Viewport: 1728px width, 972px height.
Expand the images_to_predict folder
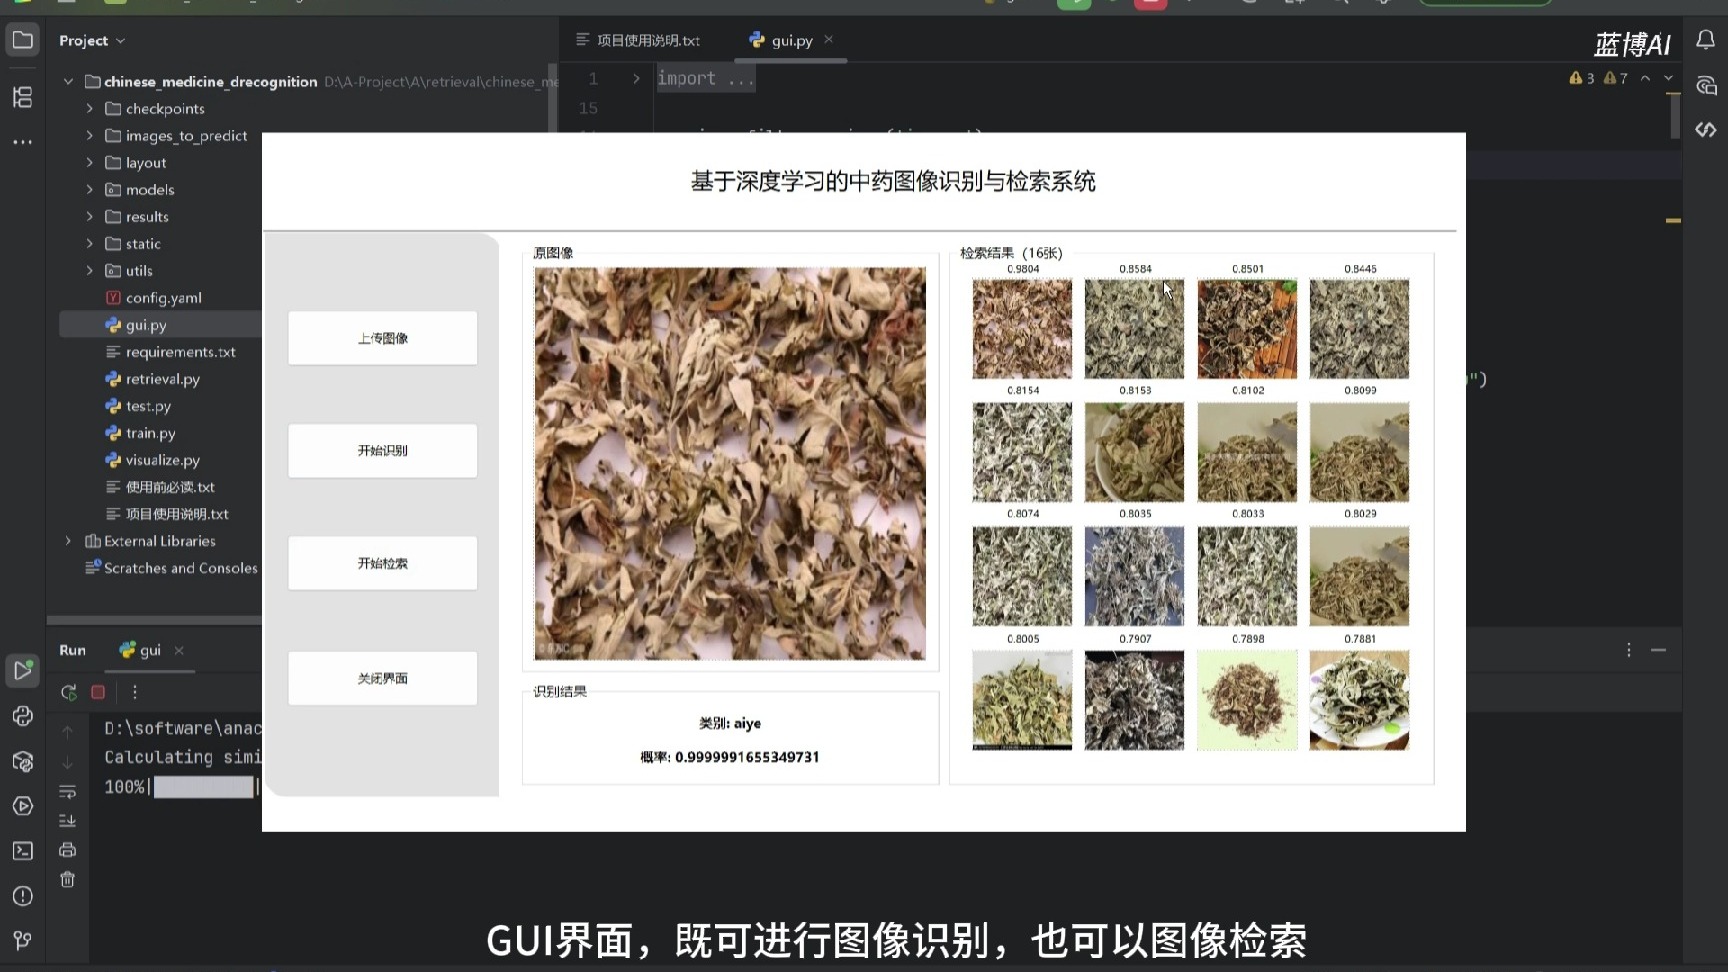tap(89, 136)
